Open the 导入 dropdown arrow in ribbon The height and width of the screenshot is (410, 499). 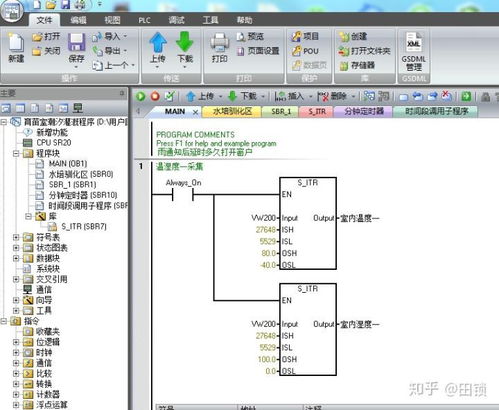125,36
